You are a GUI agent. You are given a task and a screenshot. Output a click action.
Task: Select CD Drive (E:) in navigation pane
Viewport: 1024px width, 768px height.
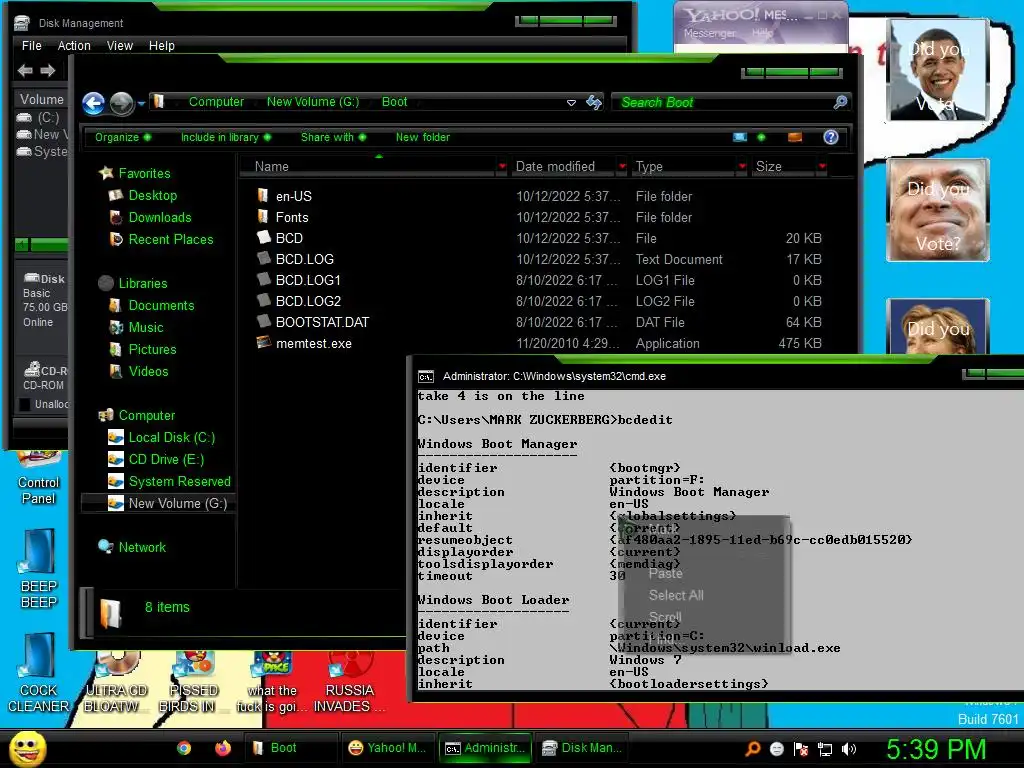click(x=166, y=459)
